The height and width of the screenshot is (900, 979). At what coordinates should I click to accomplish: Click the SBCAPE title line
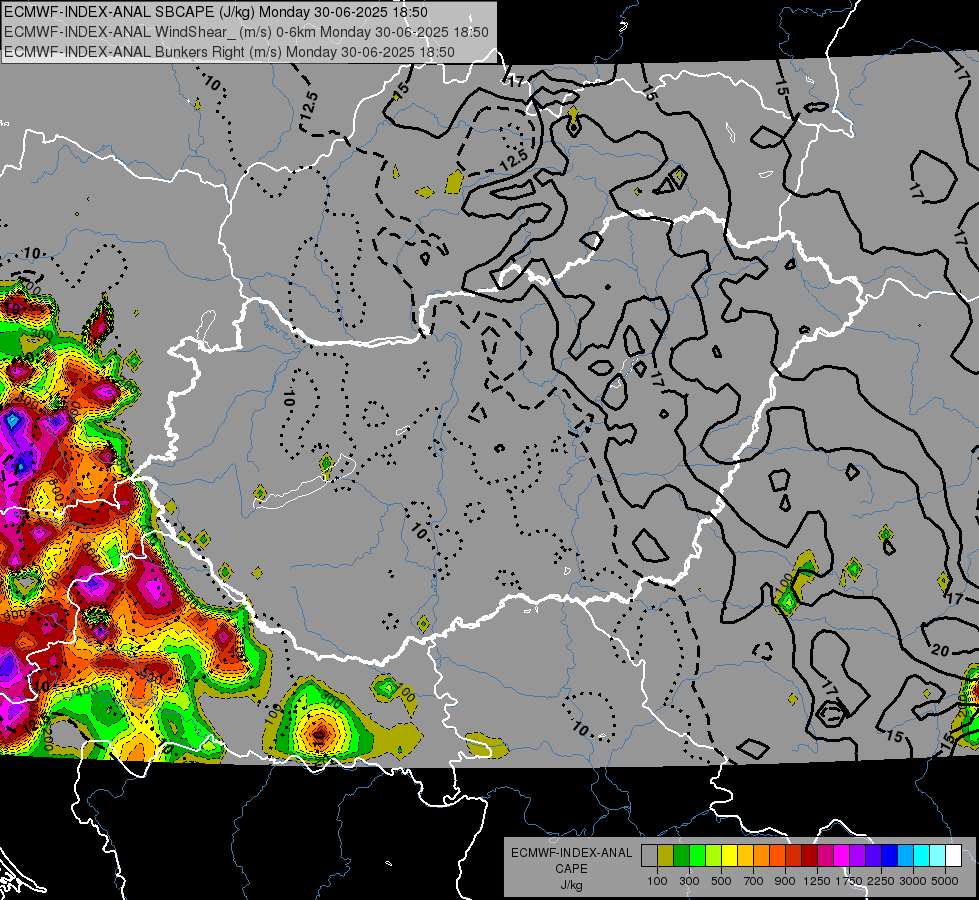(x=216, y=12)
